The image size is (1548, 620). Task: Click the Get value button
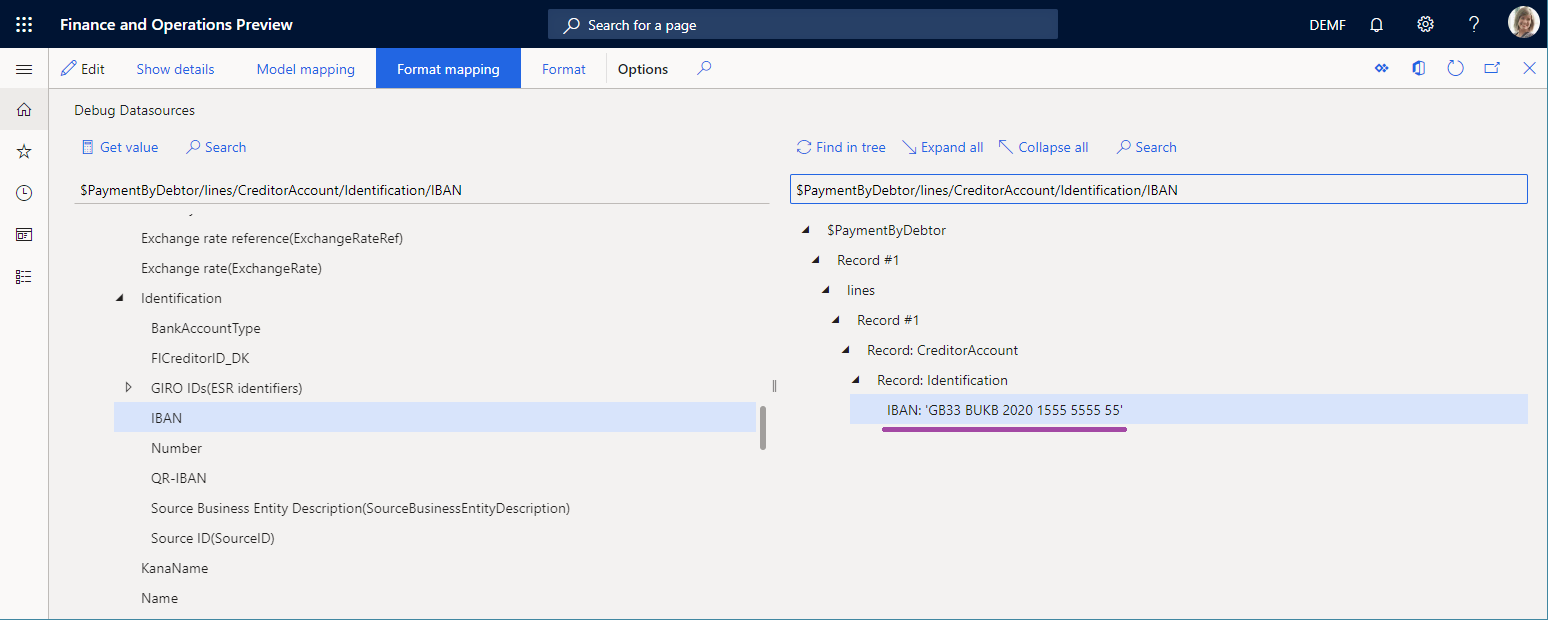click(x=120, y=147)
